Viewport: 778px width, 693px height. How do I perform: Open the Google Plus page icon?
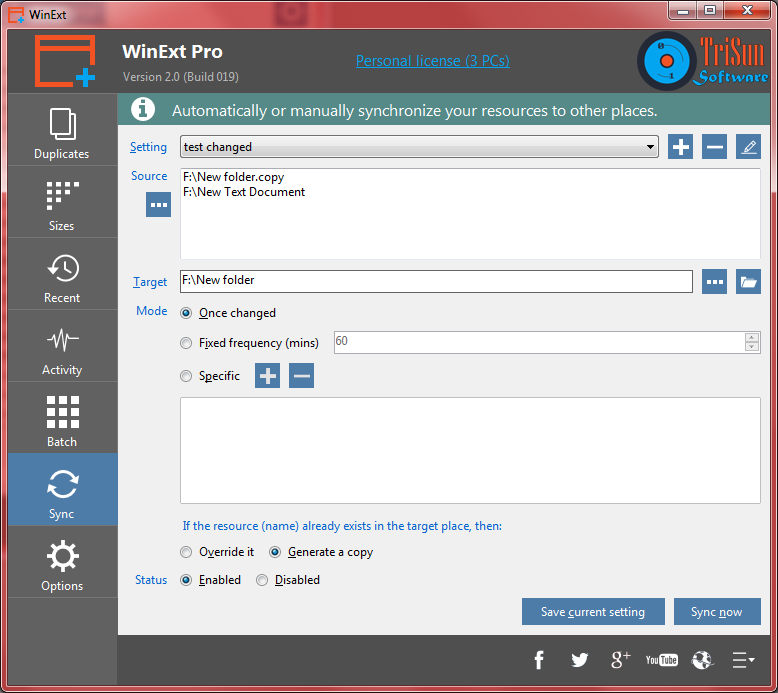pyautogui.click(x=620, y=660)
